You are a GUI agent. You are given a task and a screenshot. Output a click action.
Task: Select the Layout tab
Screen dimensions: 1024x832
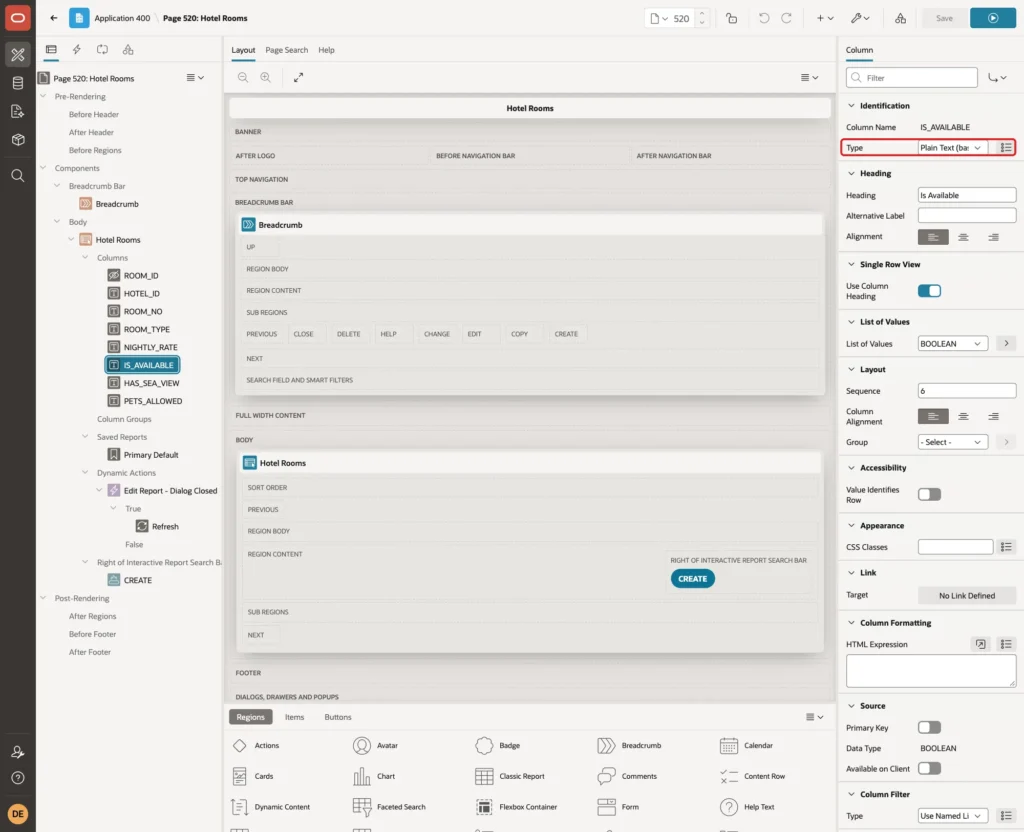coord(243,50)
